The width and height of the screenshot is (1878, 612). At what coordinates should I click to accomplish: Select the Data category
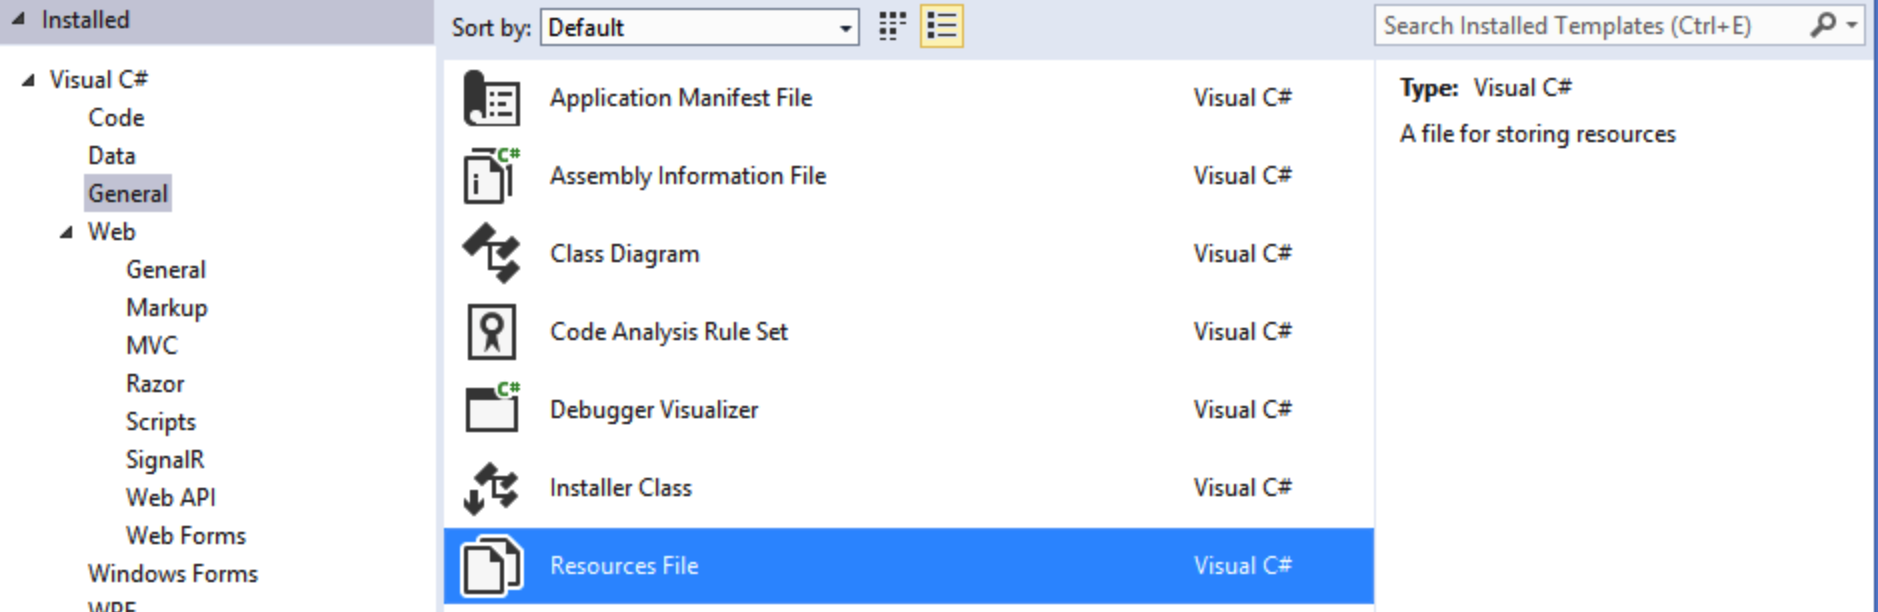tap(111, 156)
